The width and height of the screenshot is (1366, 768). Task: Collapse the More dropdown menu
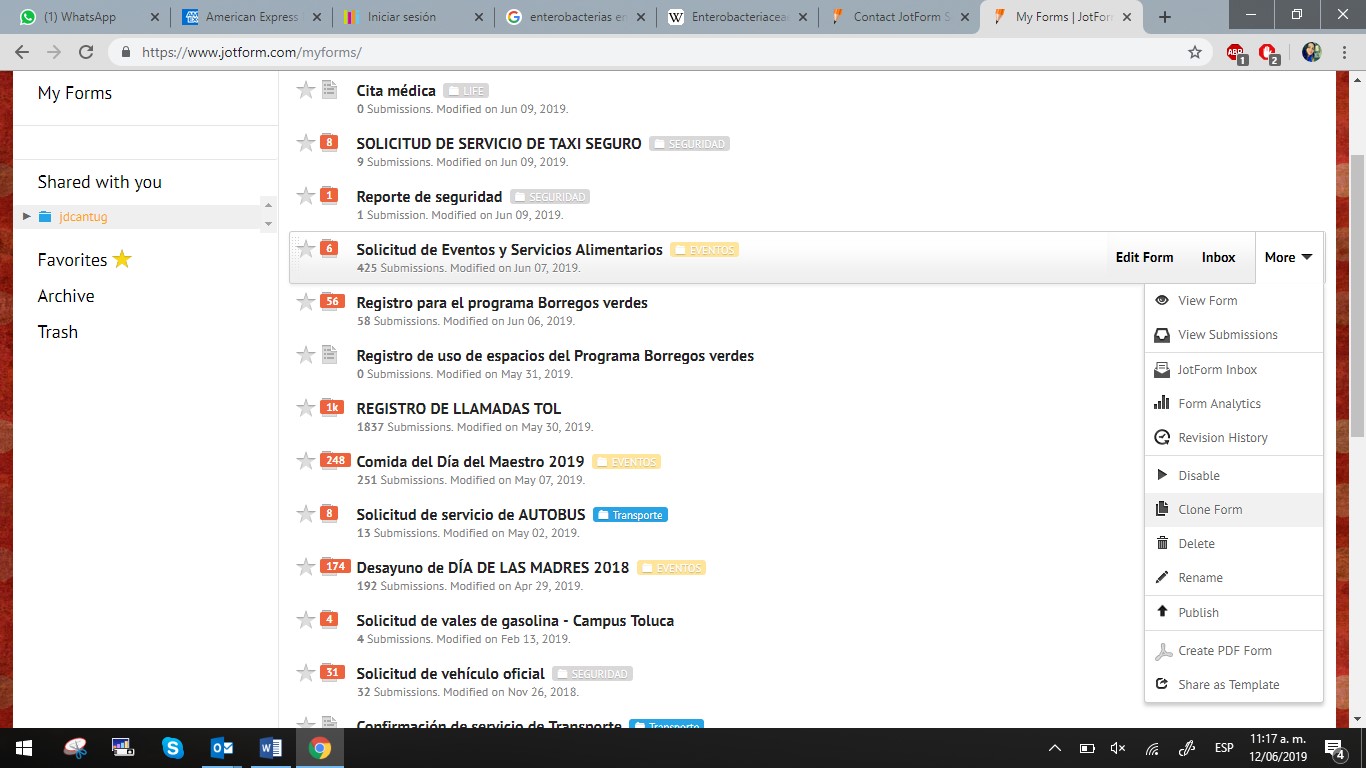(x=1288, y=258)
